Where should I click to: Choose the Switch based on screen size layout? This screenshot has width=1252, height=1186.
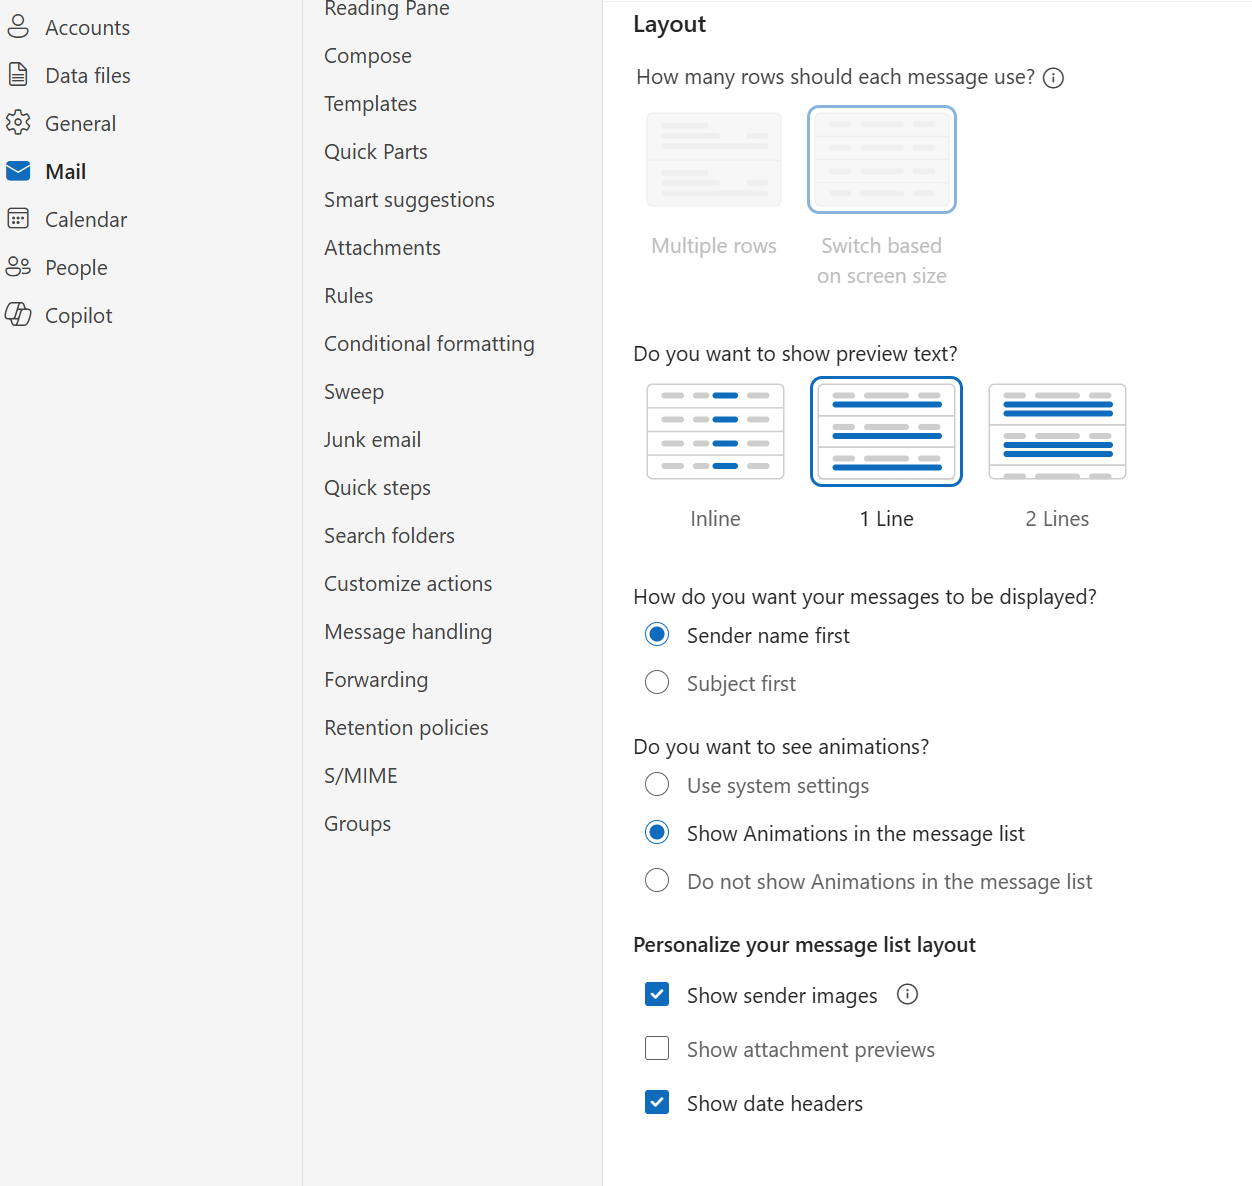[881, 160]
